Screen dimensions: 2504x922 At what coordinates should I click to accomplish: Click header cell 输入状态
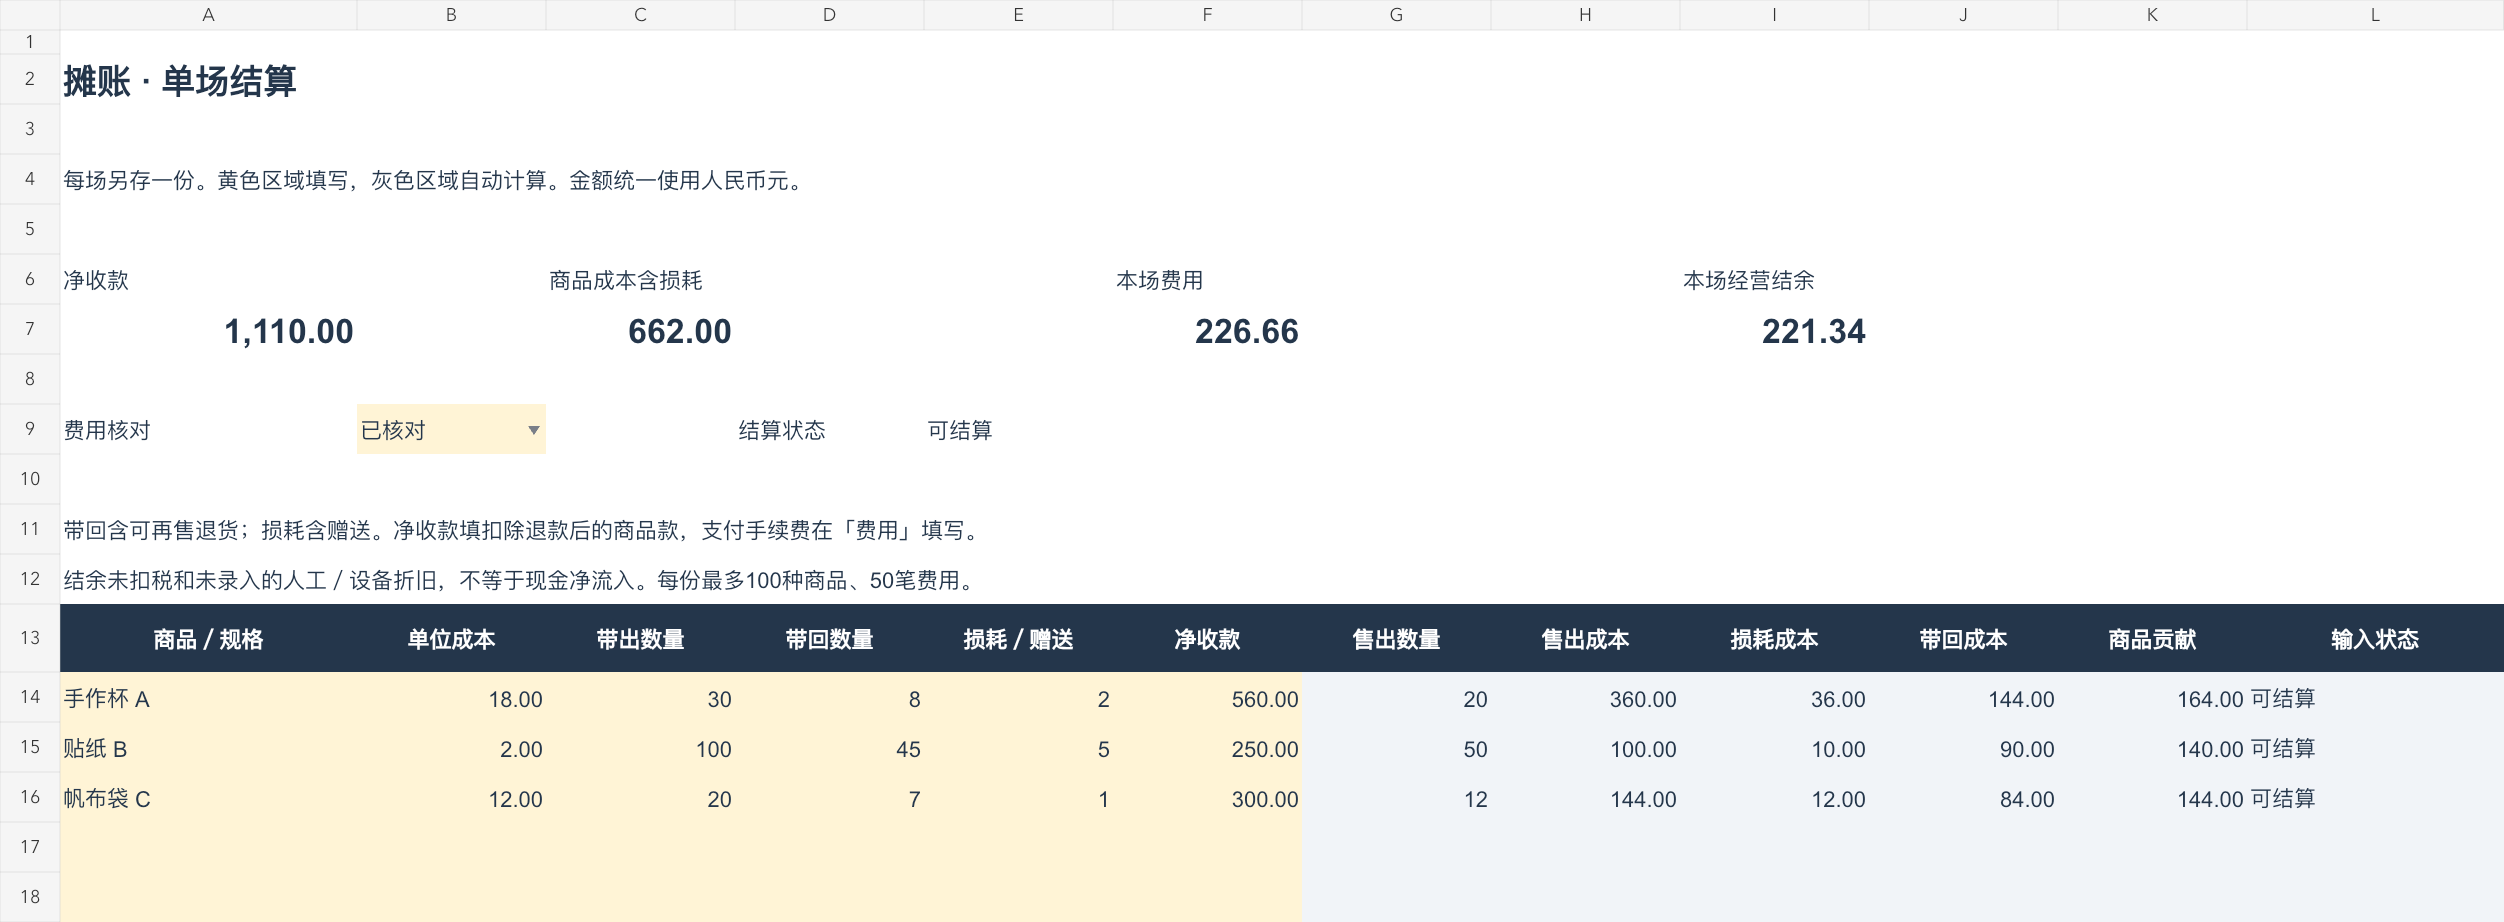pos(2375,639)
